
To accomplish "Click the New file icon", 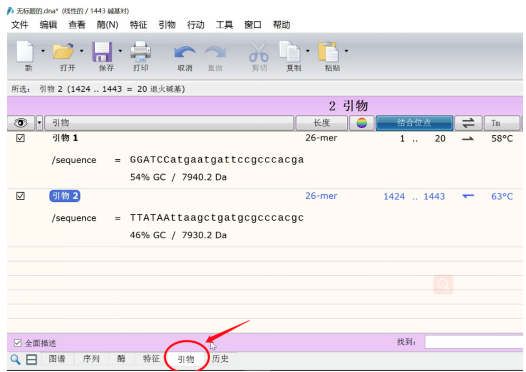I will (25, 51).
